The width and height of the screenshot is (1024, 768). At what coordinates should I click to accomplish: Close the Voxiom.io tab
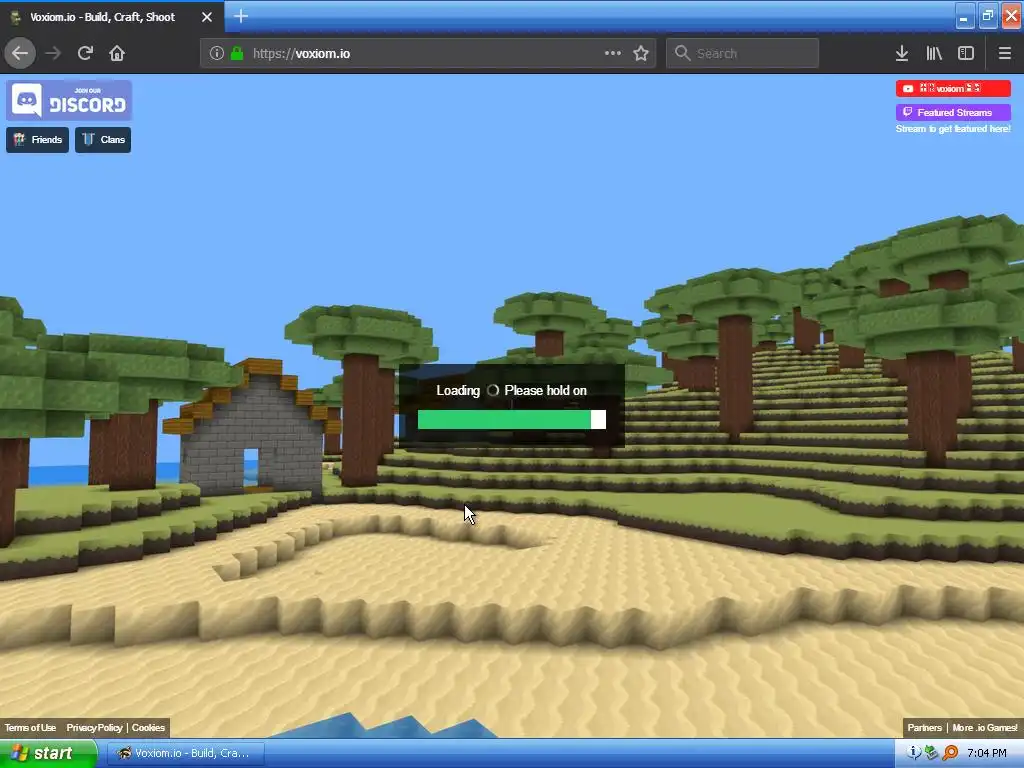[207, 17]
